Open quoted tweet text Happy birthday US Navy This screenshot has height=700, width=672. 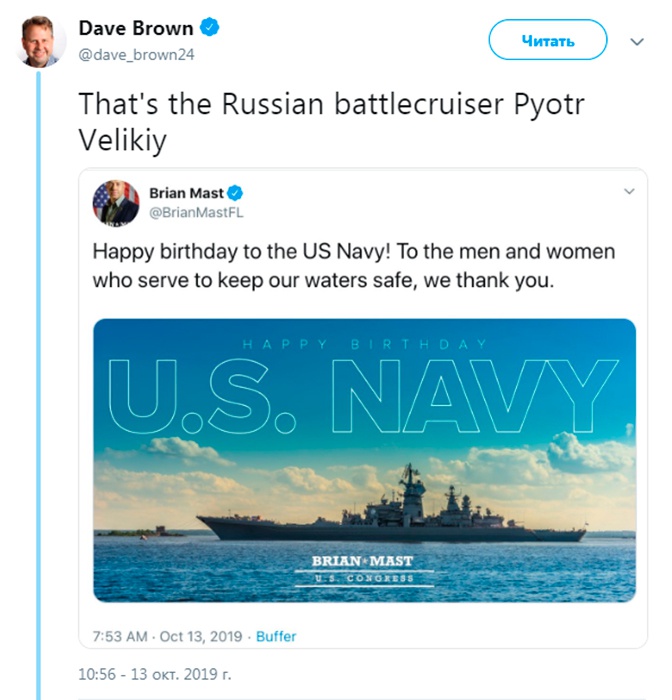point(354,266)
